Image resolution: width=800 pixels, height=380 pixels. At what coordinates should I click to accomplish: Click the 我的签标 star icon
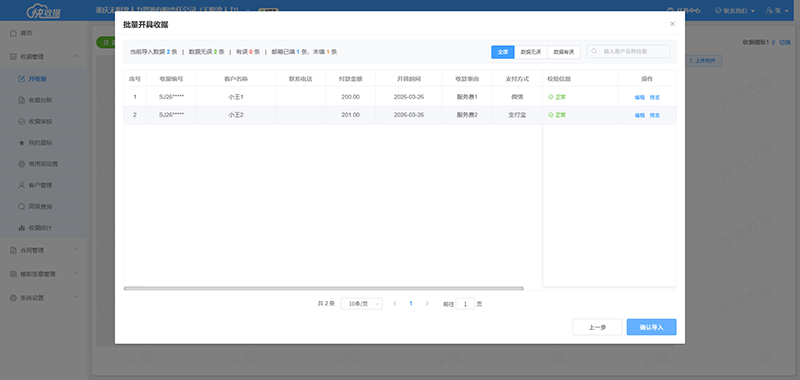point(21,143)
